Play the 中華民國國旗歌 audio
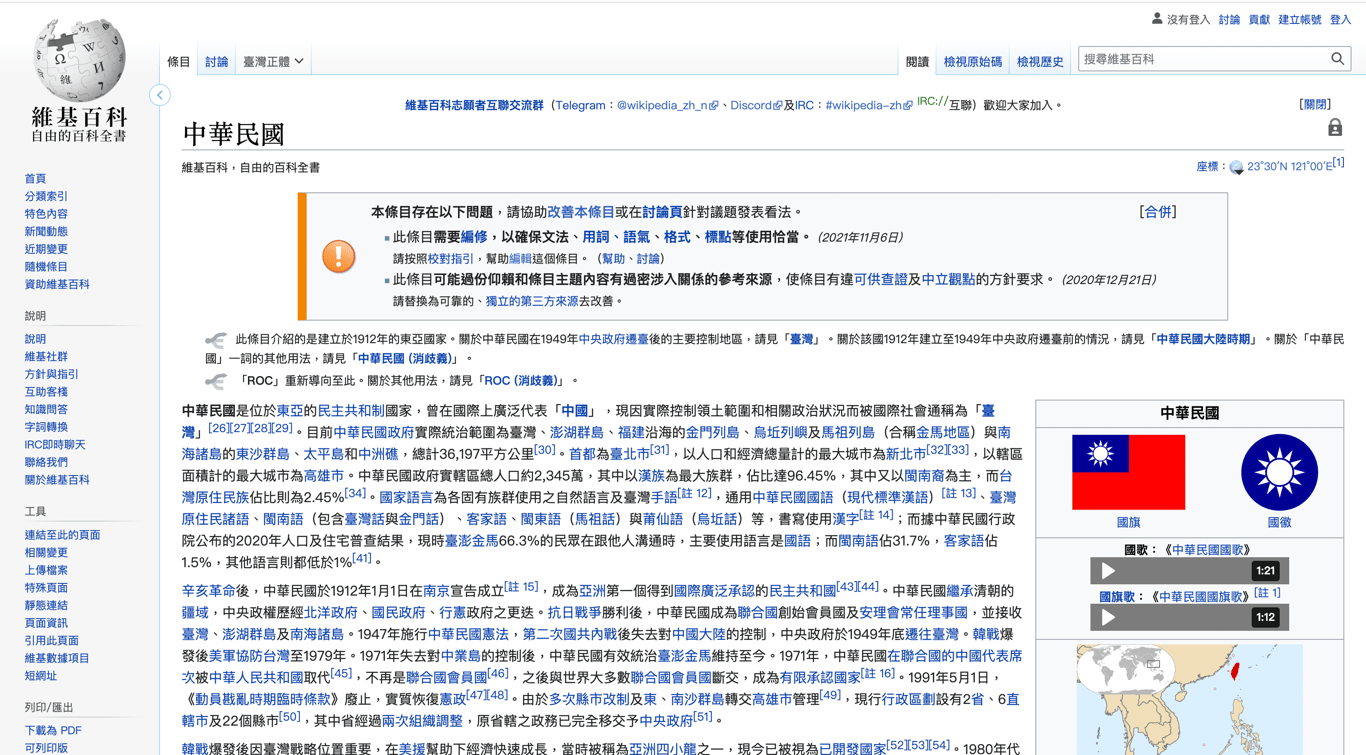The height and width of the screenshot is (755, 1366). pyautogui.click(x=1108, y=617)
